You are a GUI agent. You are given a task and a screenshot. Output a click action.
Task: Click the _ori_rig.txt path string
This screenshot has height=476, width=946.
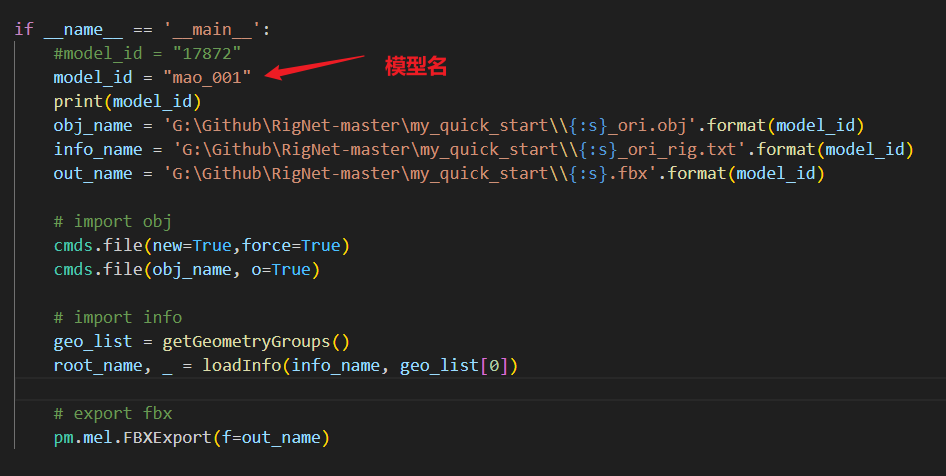click(459, 150)
